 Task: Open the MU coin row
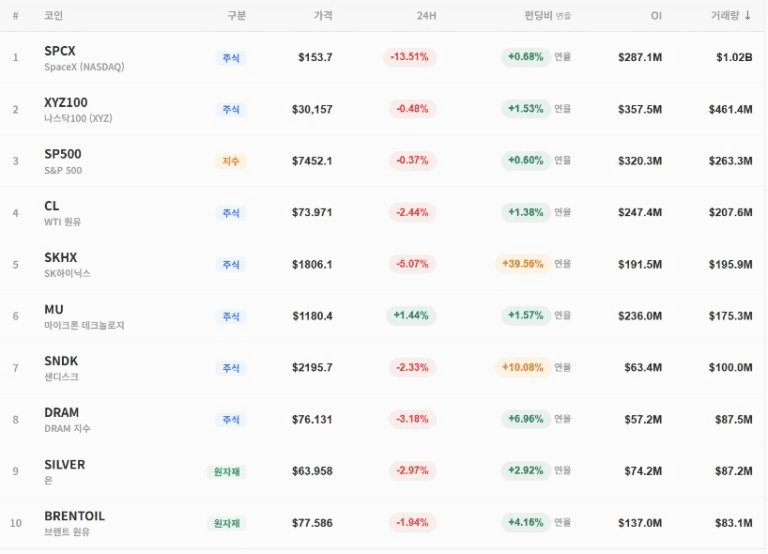[x=382, y=316]
